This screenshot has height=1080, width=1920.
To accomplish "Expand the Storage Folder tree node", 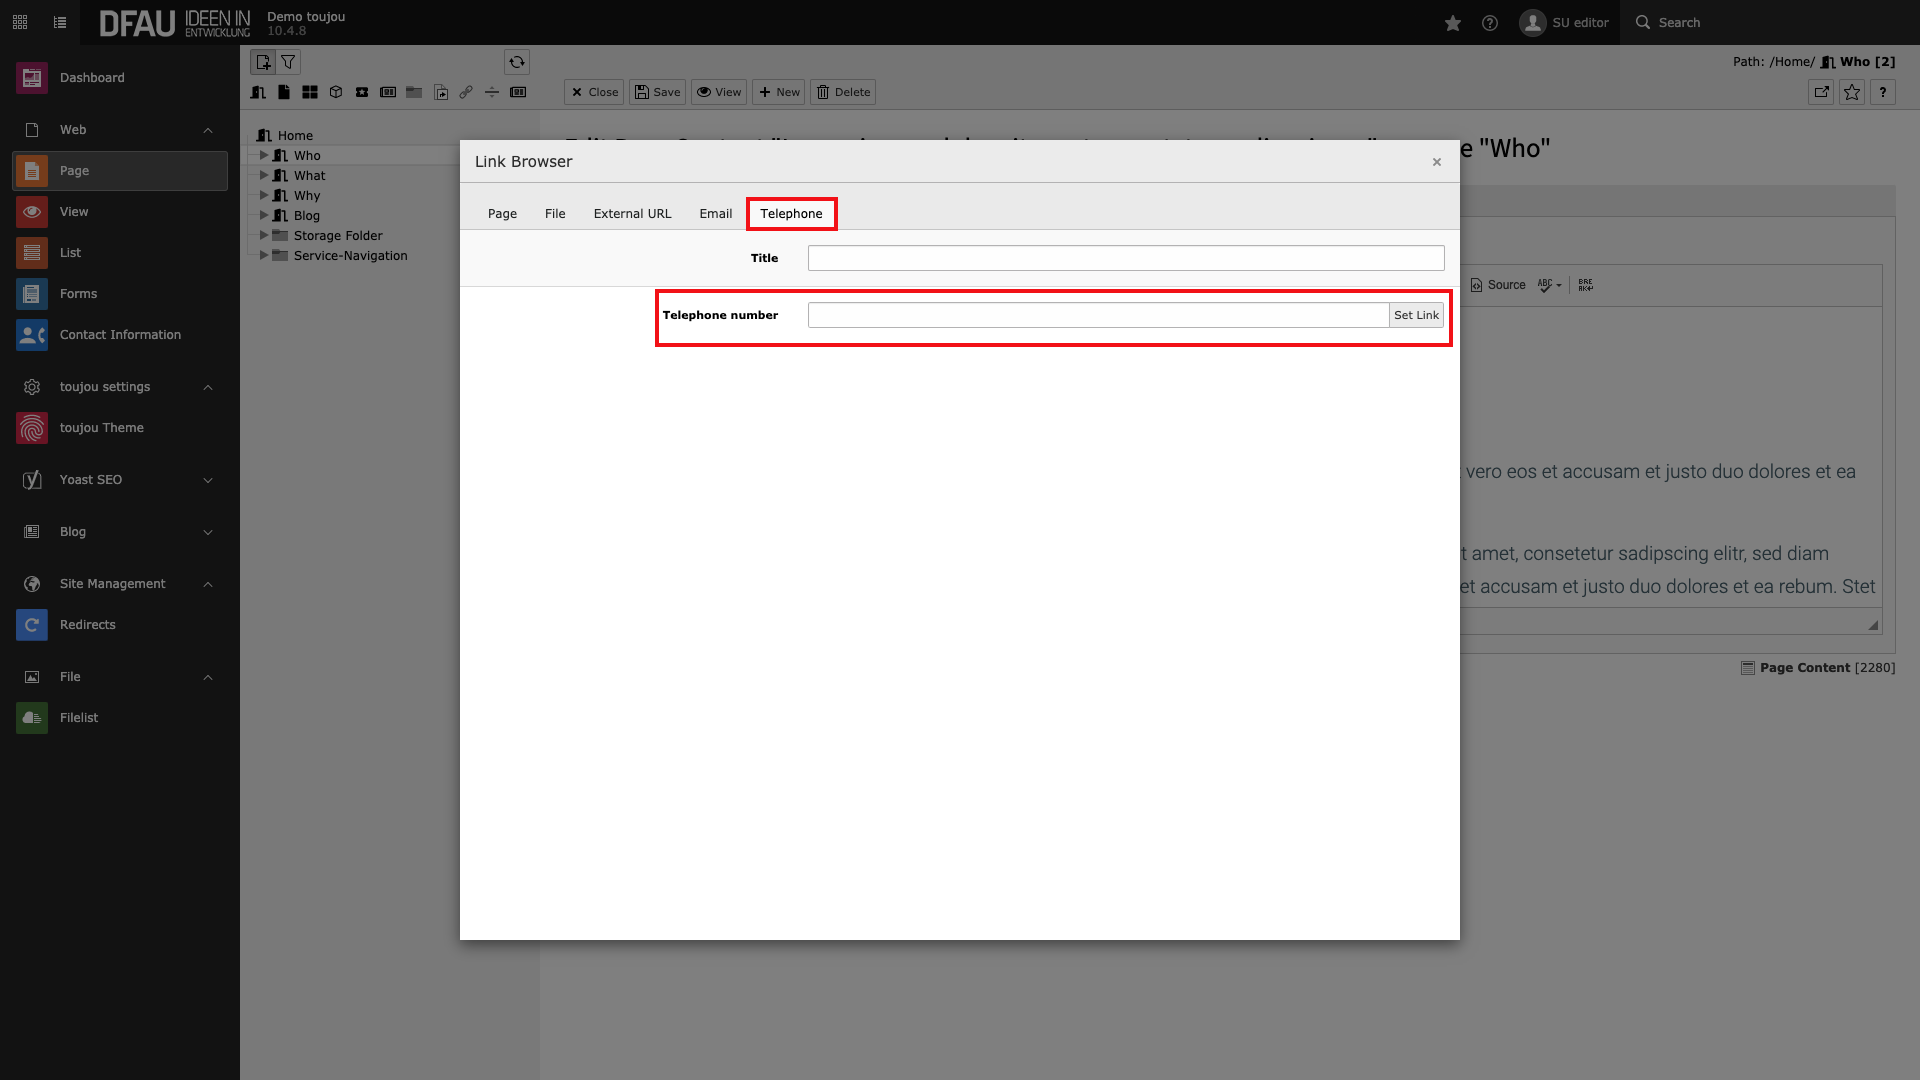I will pyautogui.click(x=264, y=236).
